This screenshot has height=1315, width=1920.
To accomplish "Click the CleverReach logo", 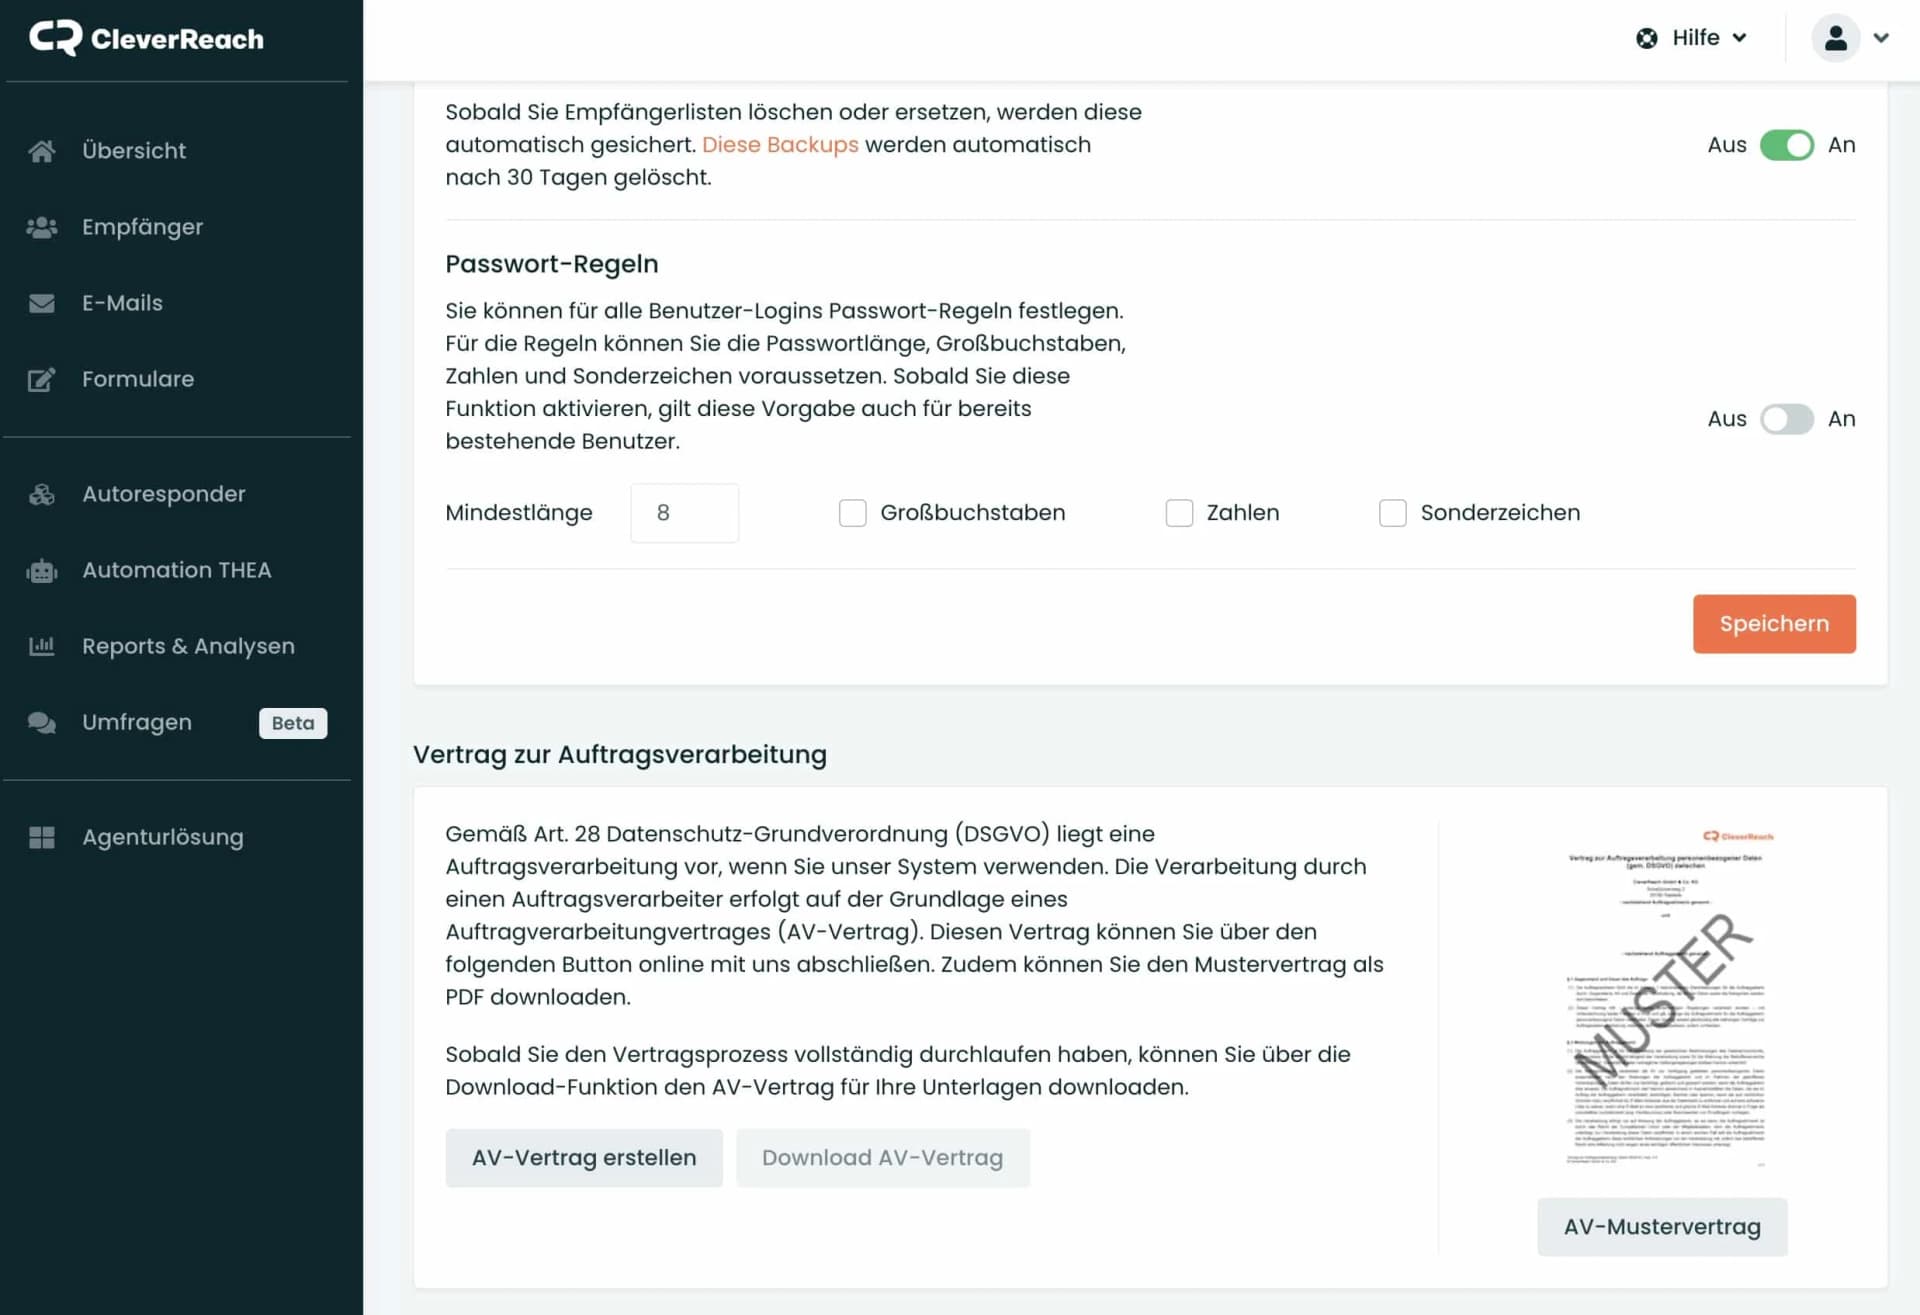I will pyautogui.click(x=146, y=38).
